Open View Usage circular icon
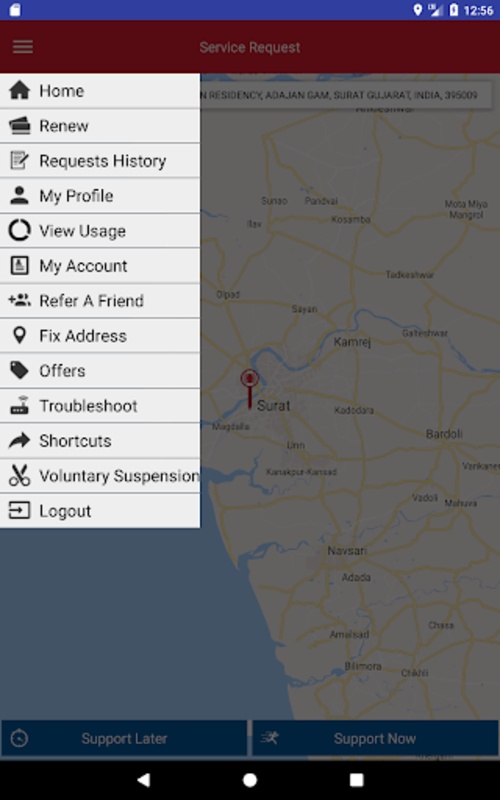 pyautogui.click(x=19, y=231)
